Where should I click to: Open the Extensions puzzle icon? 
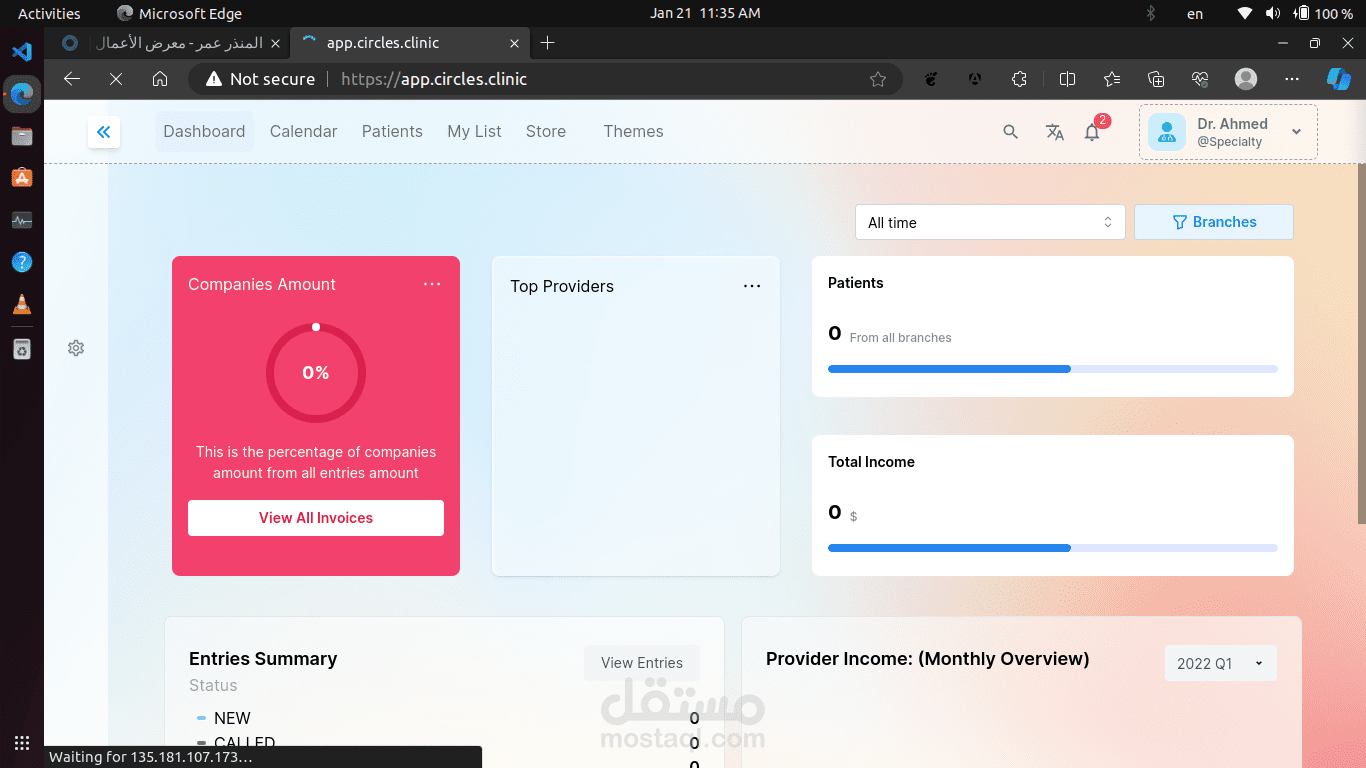coord(1019,79)
